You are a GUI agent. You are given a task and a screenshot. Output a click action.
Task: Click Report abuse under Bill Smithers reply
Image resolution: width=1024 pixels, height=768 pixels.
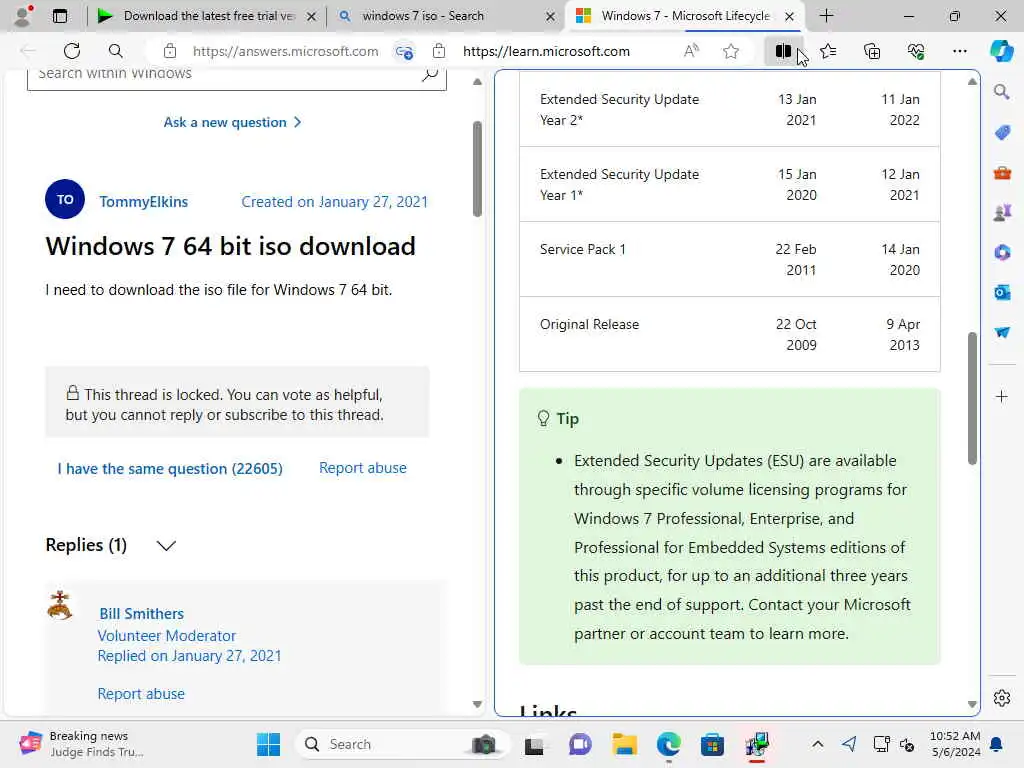click(x=141, y=694)
